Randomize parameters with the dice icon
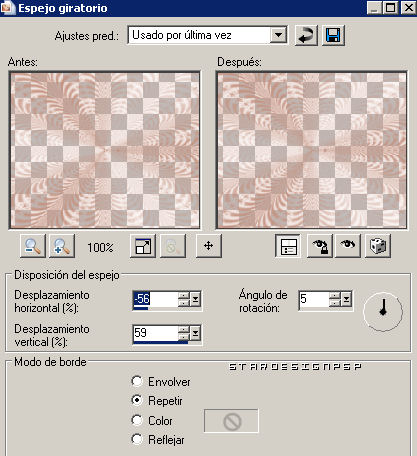Screen dimensions: 417x456 click(x=378, y=246)
